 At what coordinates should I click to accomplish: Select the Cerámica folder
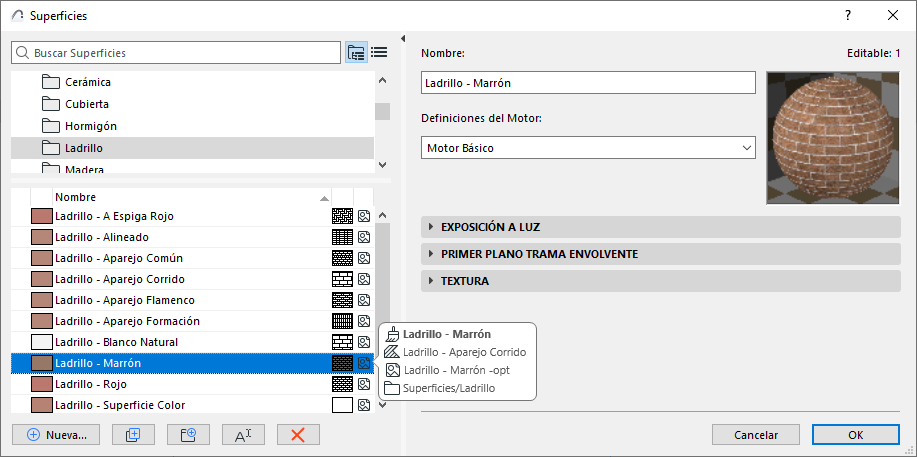(88, 82)
